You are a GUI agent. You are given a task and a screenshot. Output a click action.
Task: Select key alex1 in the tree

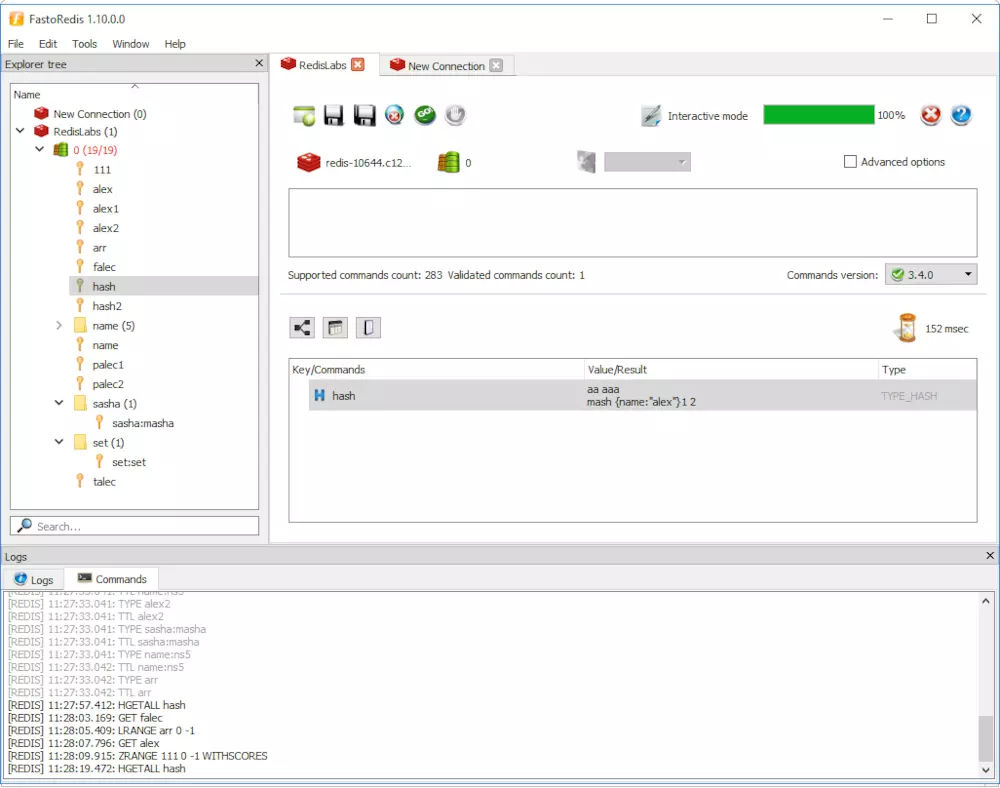(x=105, y=208)
